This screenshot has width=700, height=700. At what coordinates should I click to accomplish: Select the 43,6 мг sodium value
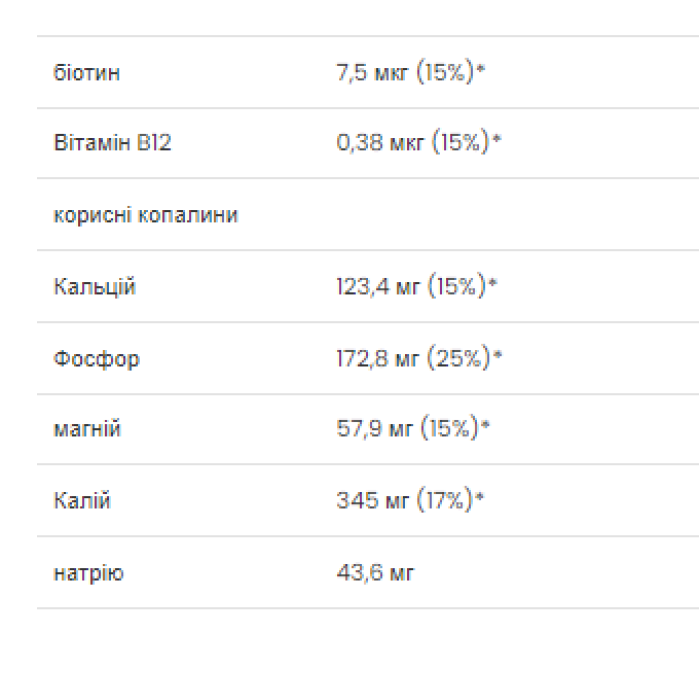375,573
